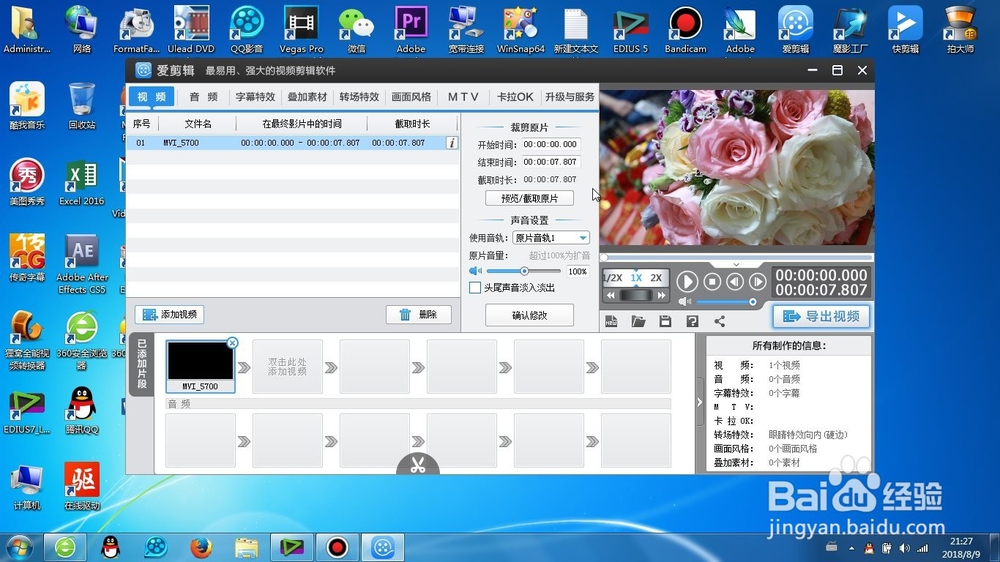Viewport: 1000px width, 562px height.
Task: Click the 开始时间 input field
Action: tap(551, 144)
